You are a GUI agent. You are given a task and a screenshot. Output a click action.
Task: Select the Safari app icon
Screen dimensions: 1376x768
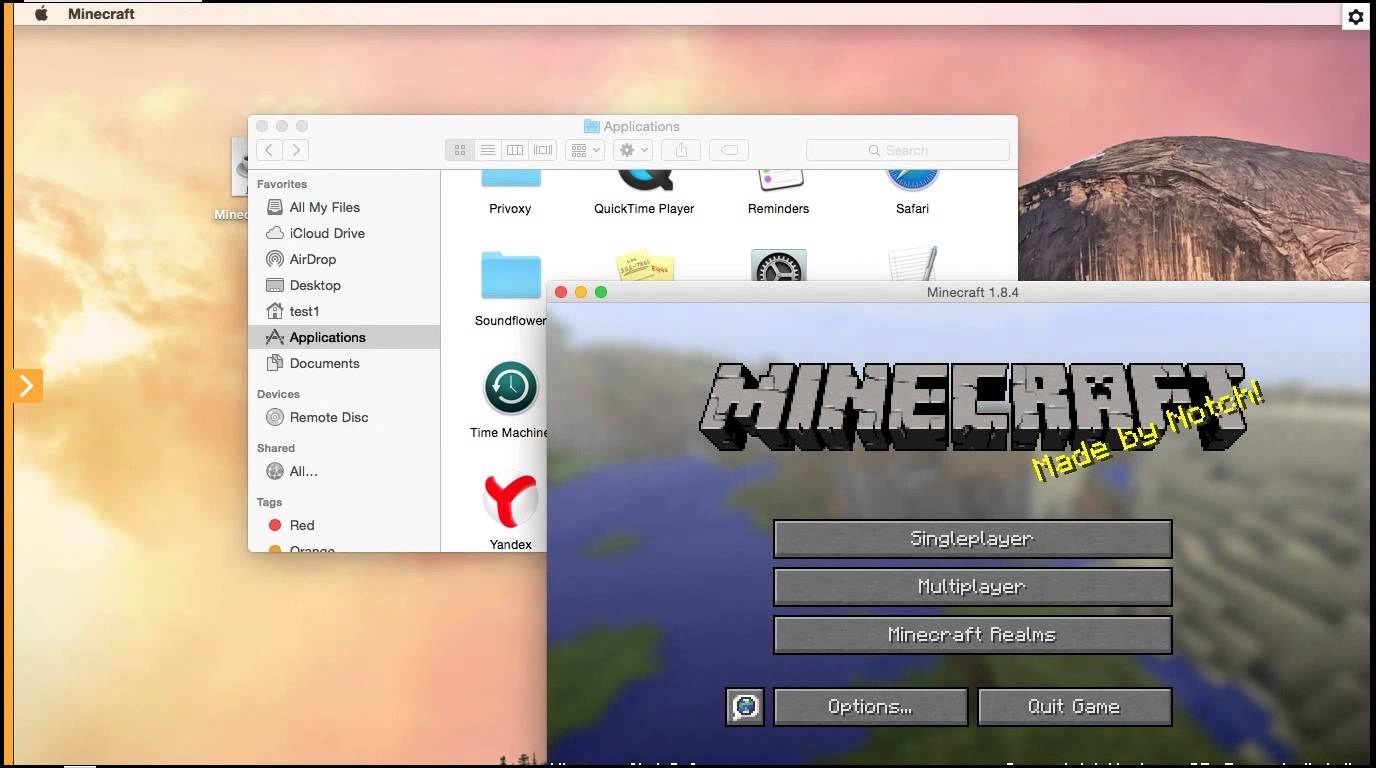tap(913, 180)
